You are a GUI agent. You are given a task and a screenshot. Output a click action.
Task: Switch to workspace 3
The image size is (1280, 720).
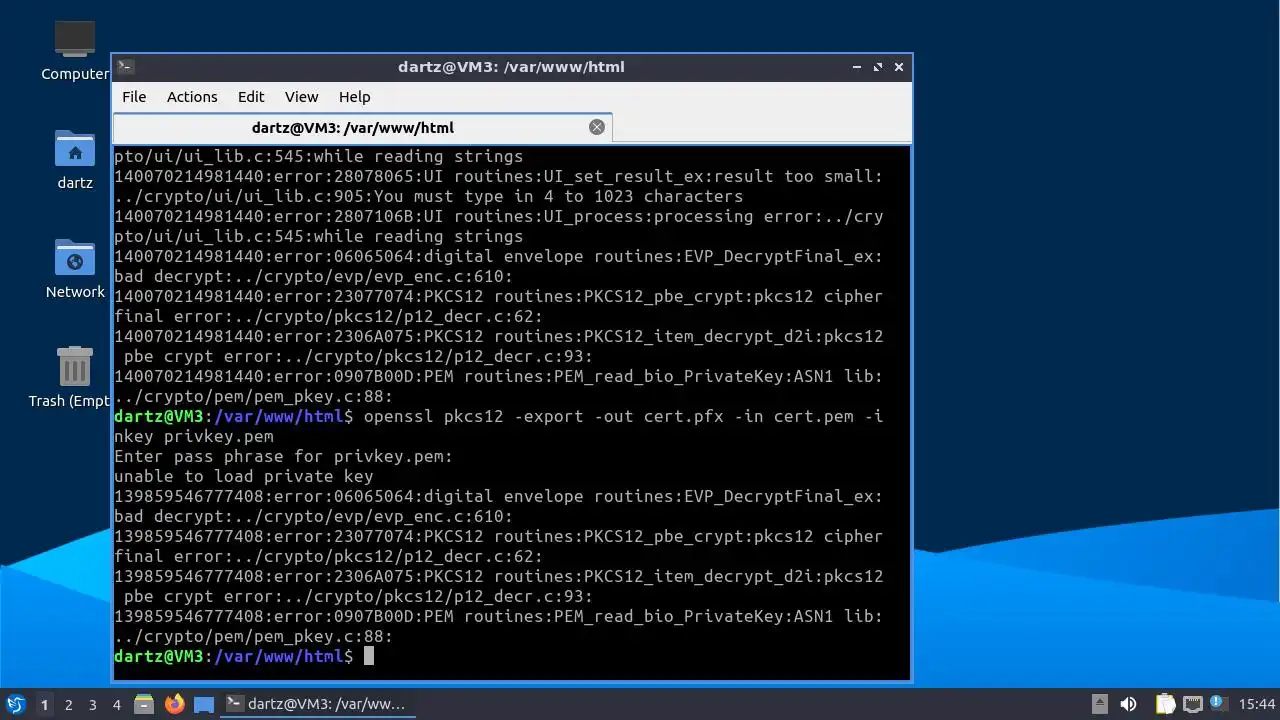pyautogui.click(x=92, y=705)
